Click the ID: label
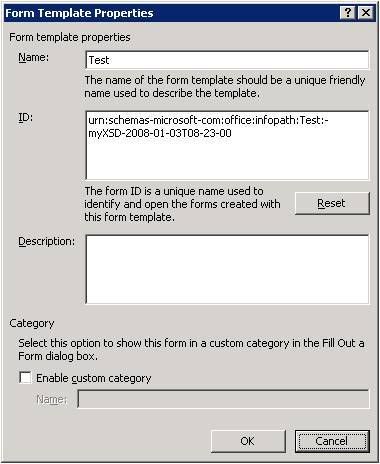Viewport: 380px width, 464px height. click(x=25, y=117)
